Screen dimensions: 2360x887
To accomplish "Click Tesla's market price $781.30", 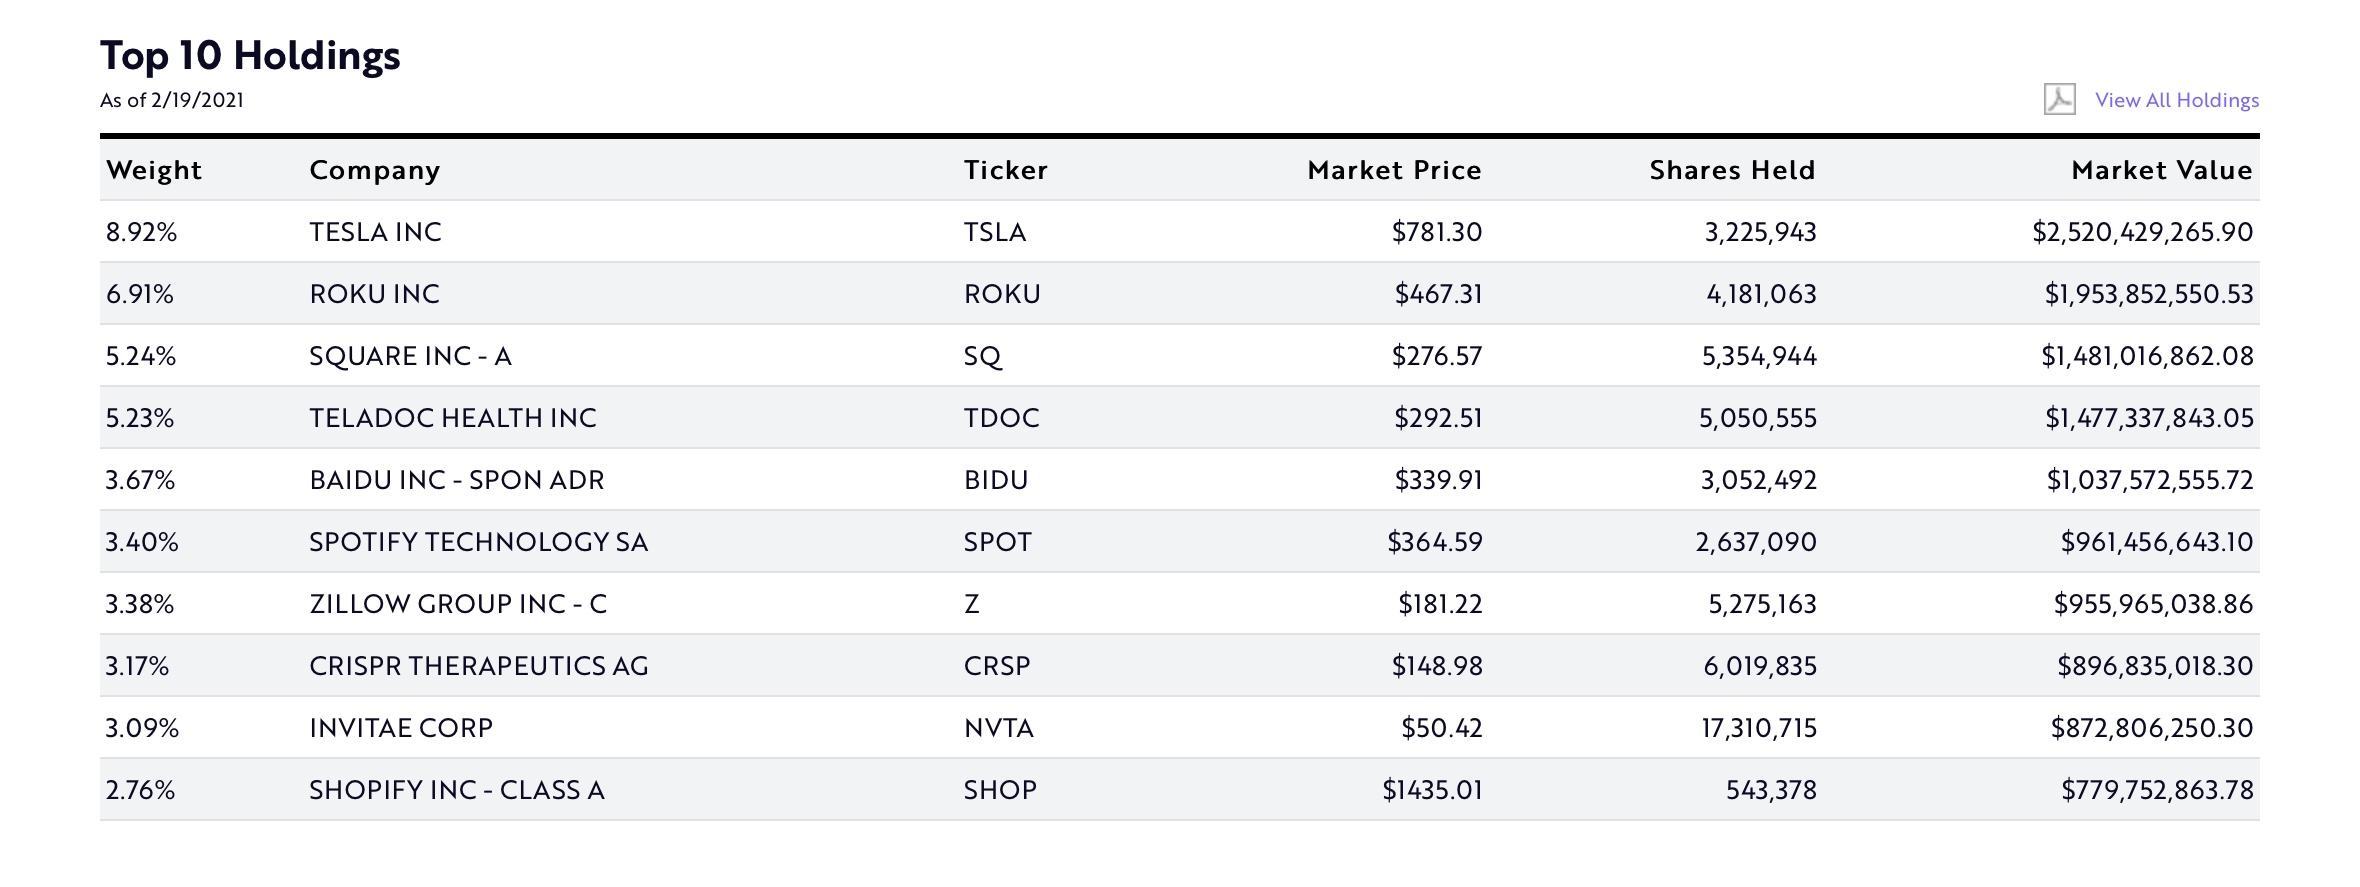I will (x=1437, y=232).
